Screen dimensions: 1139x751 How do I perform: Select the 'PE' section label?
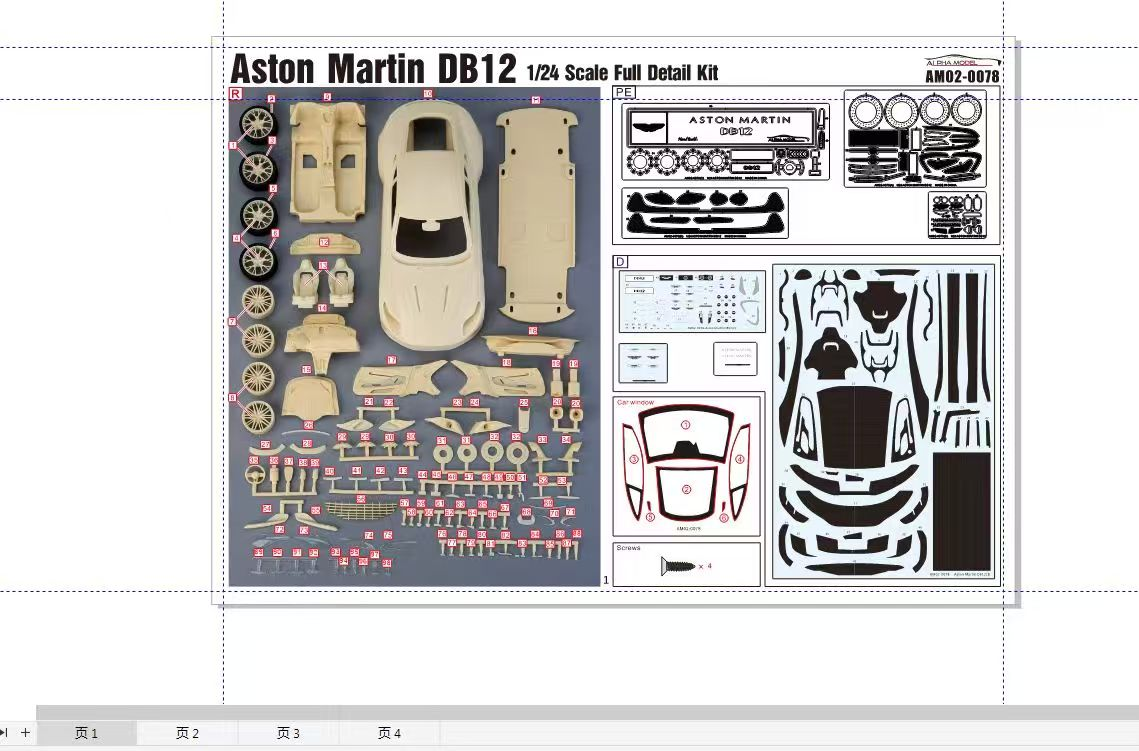coord(624,92)
